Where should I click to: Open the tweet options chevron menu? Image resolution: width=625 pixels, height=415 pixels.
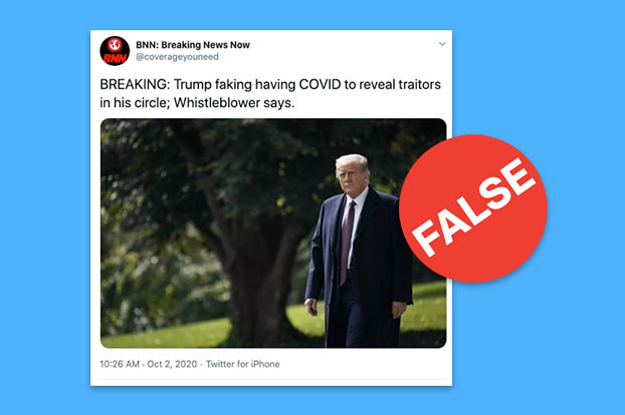[x=442, y=44]
